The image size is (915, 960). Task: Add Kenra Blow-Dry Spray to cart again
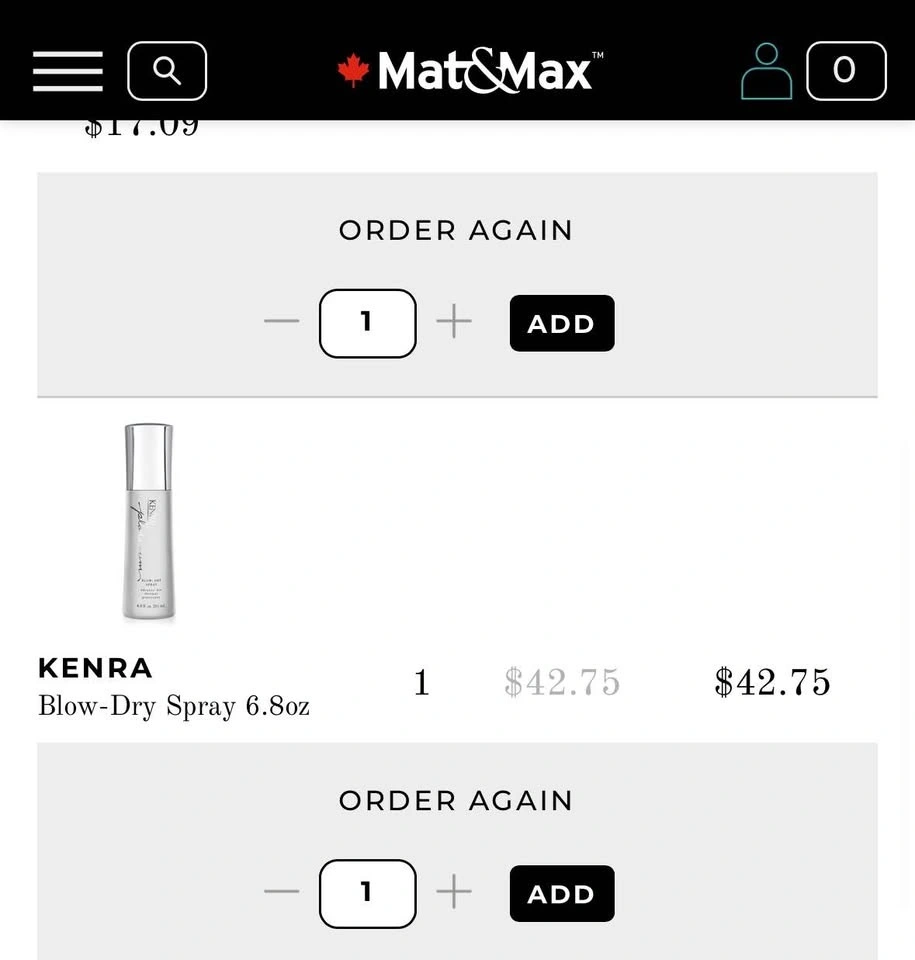pos(561,893)
